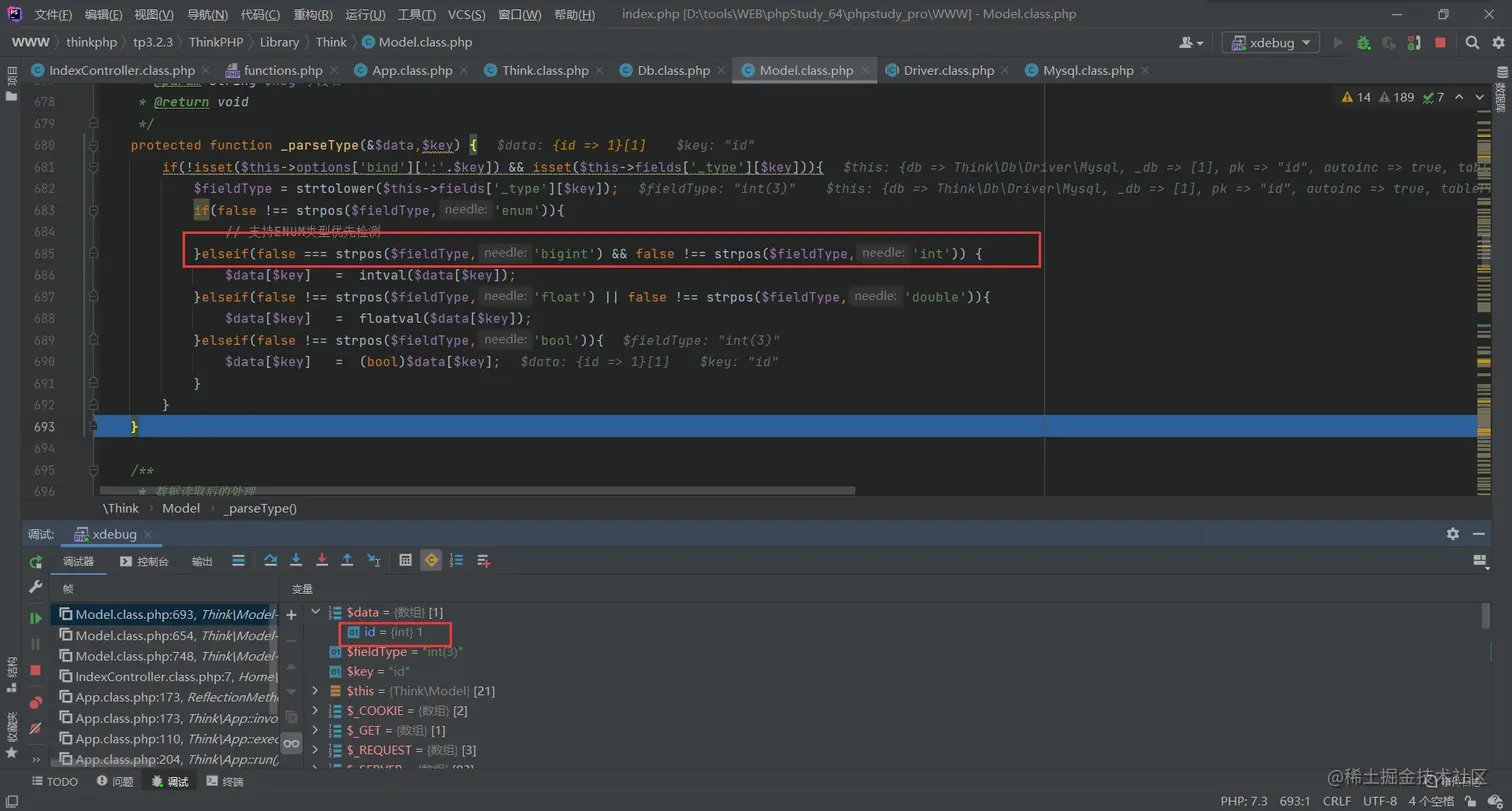Click Rerun xdebug green icon

[36, 561]
